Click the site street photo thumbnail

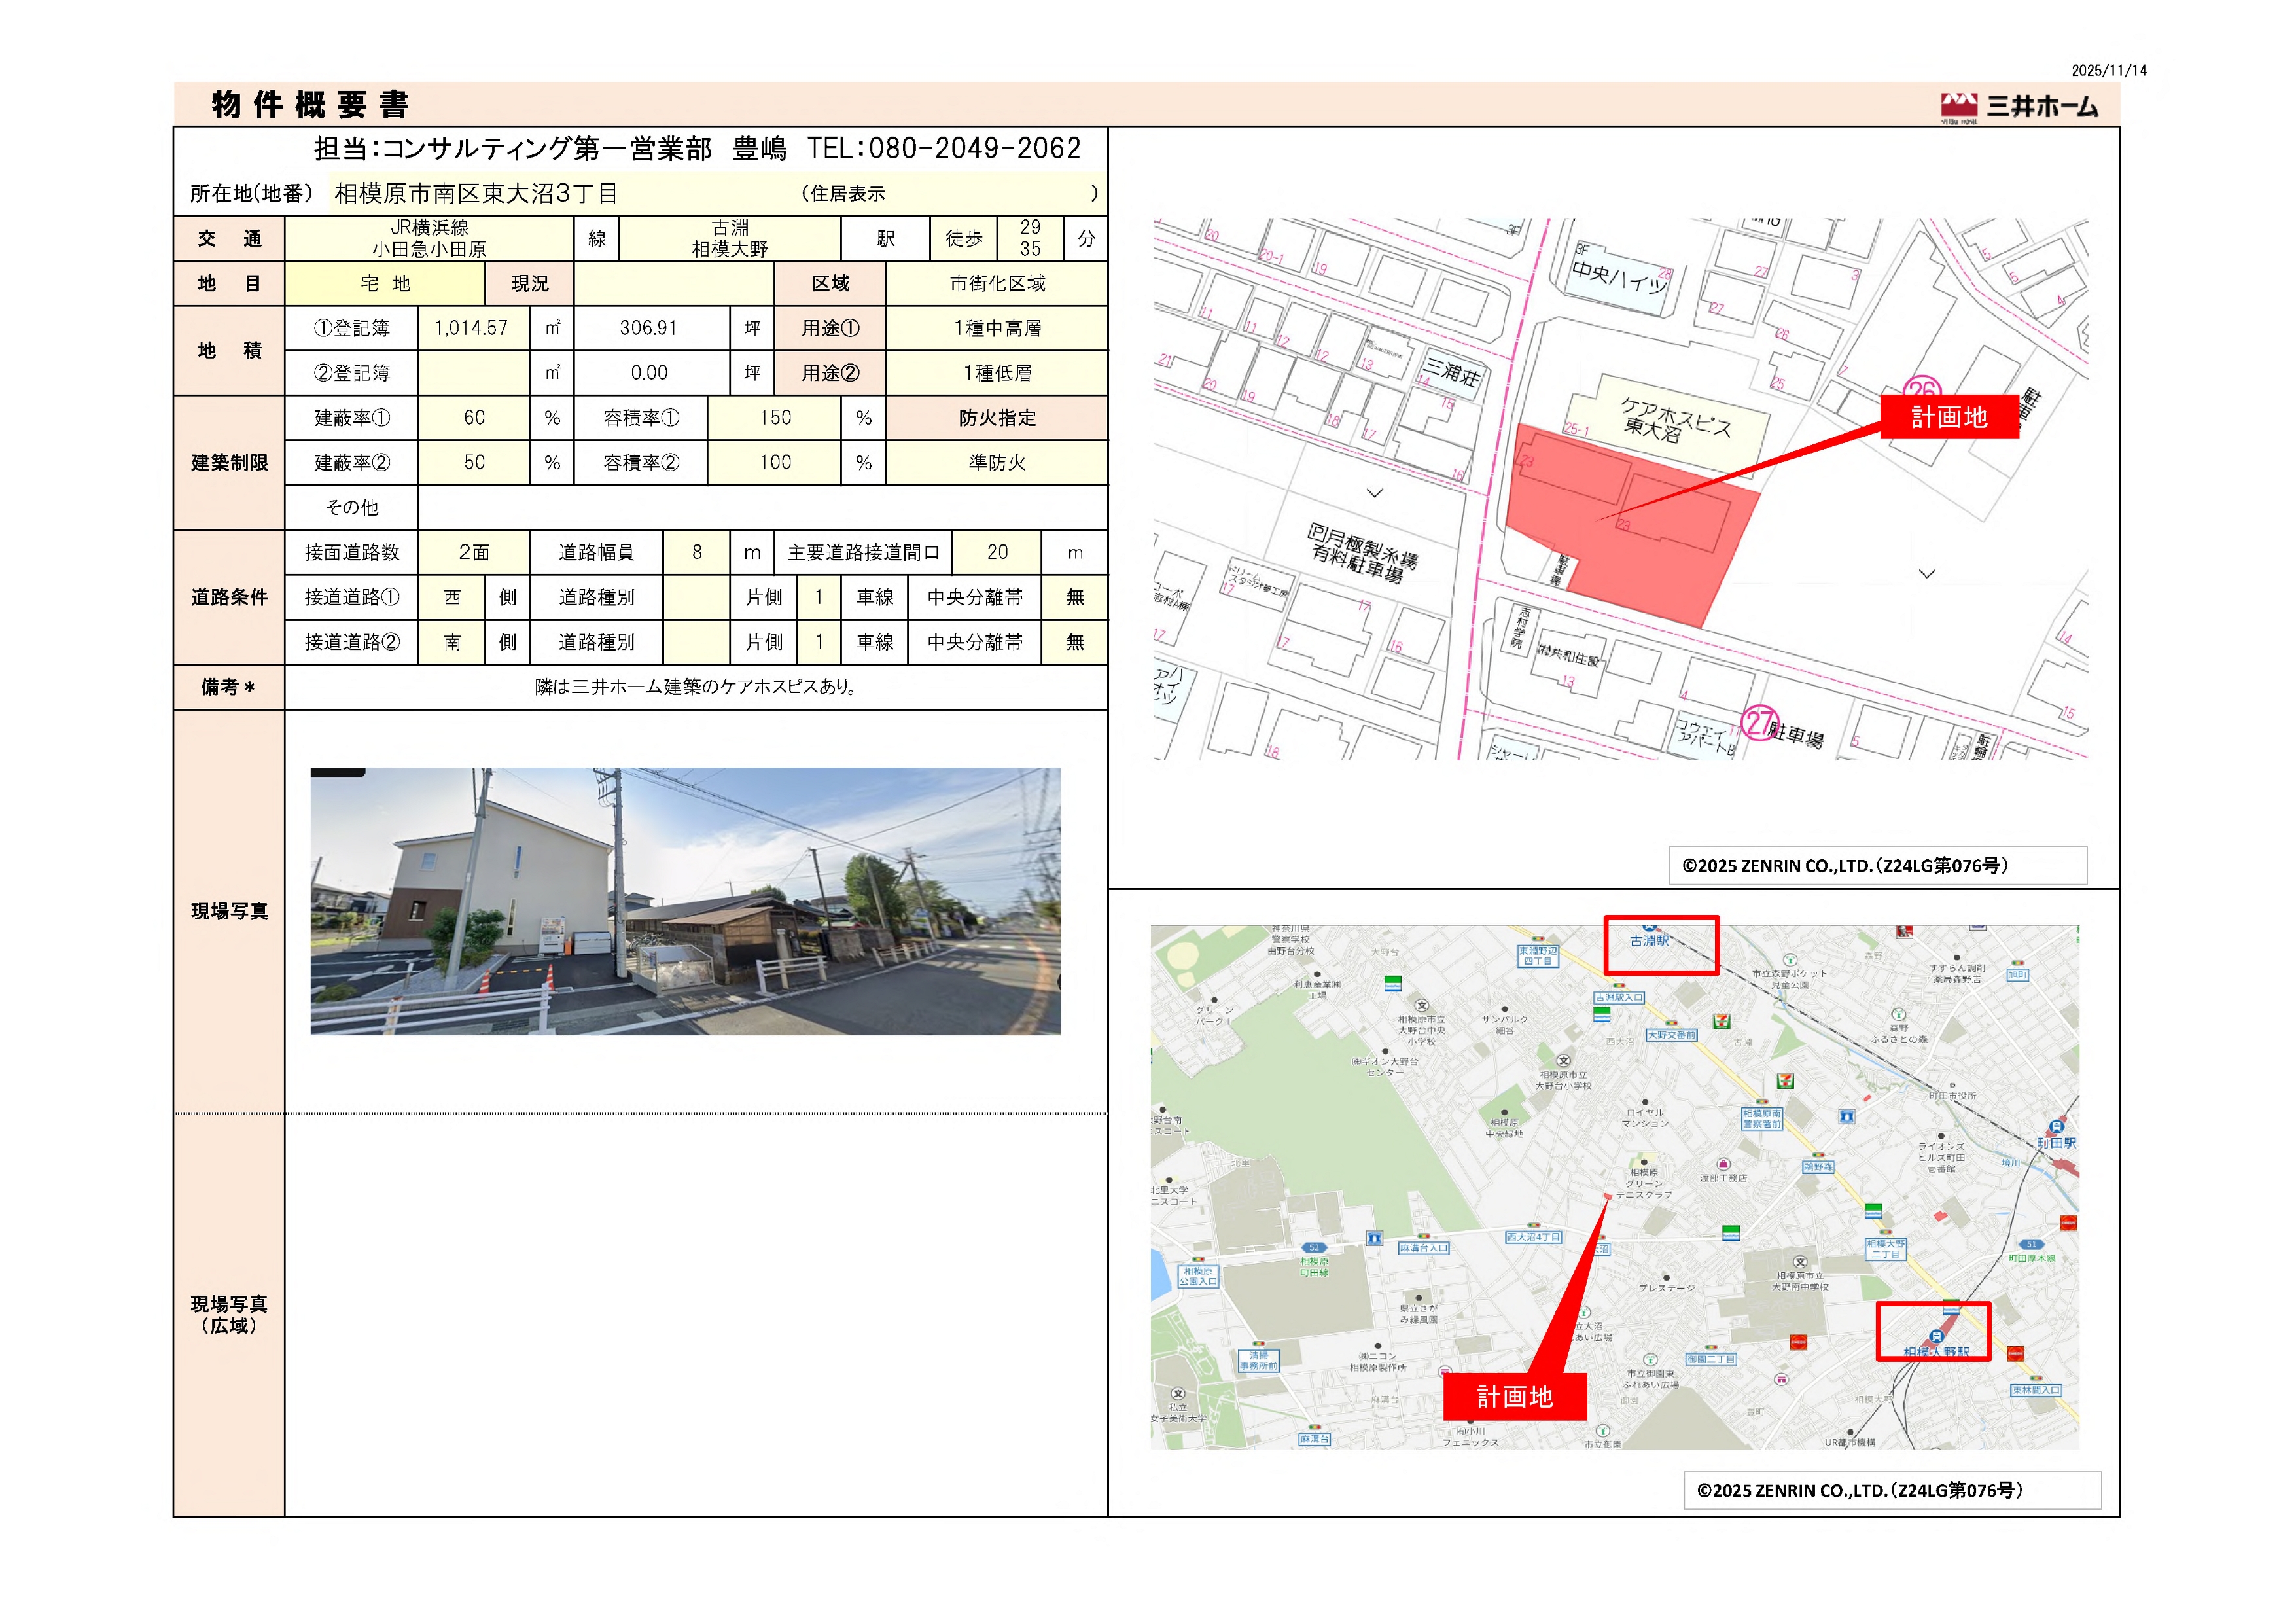click(685, 900)
